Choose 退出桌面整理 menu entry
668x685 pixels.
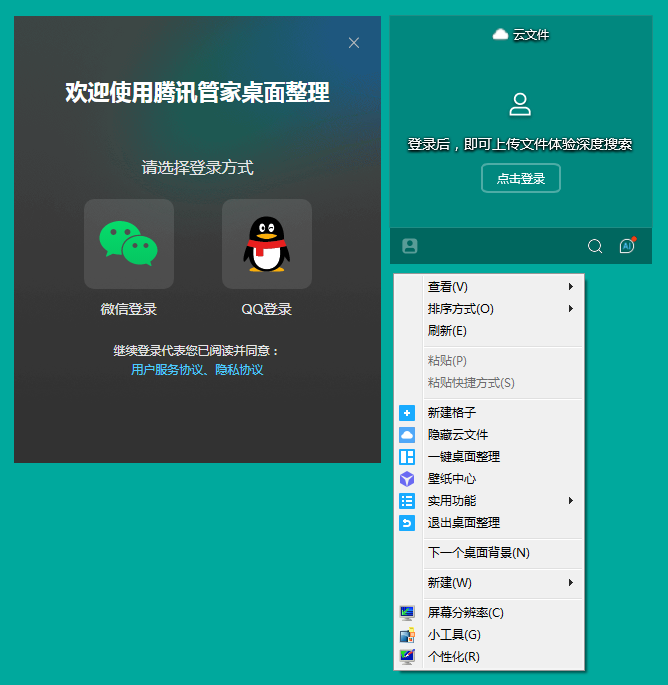[464, 523]
